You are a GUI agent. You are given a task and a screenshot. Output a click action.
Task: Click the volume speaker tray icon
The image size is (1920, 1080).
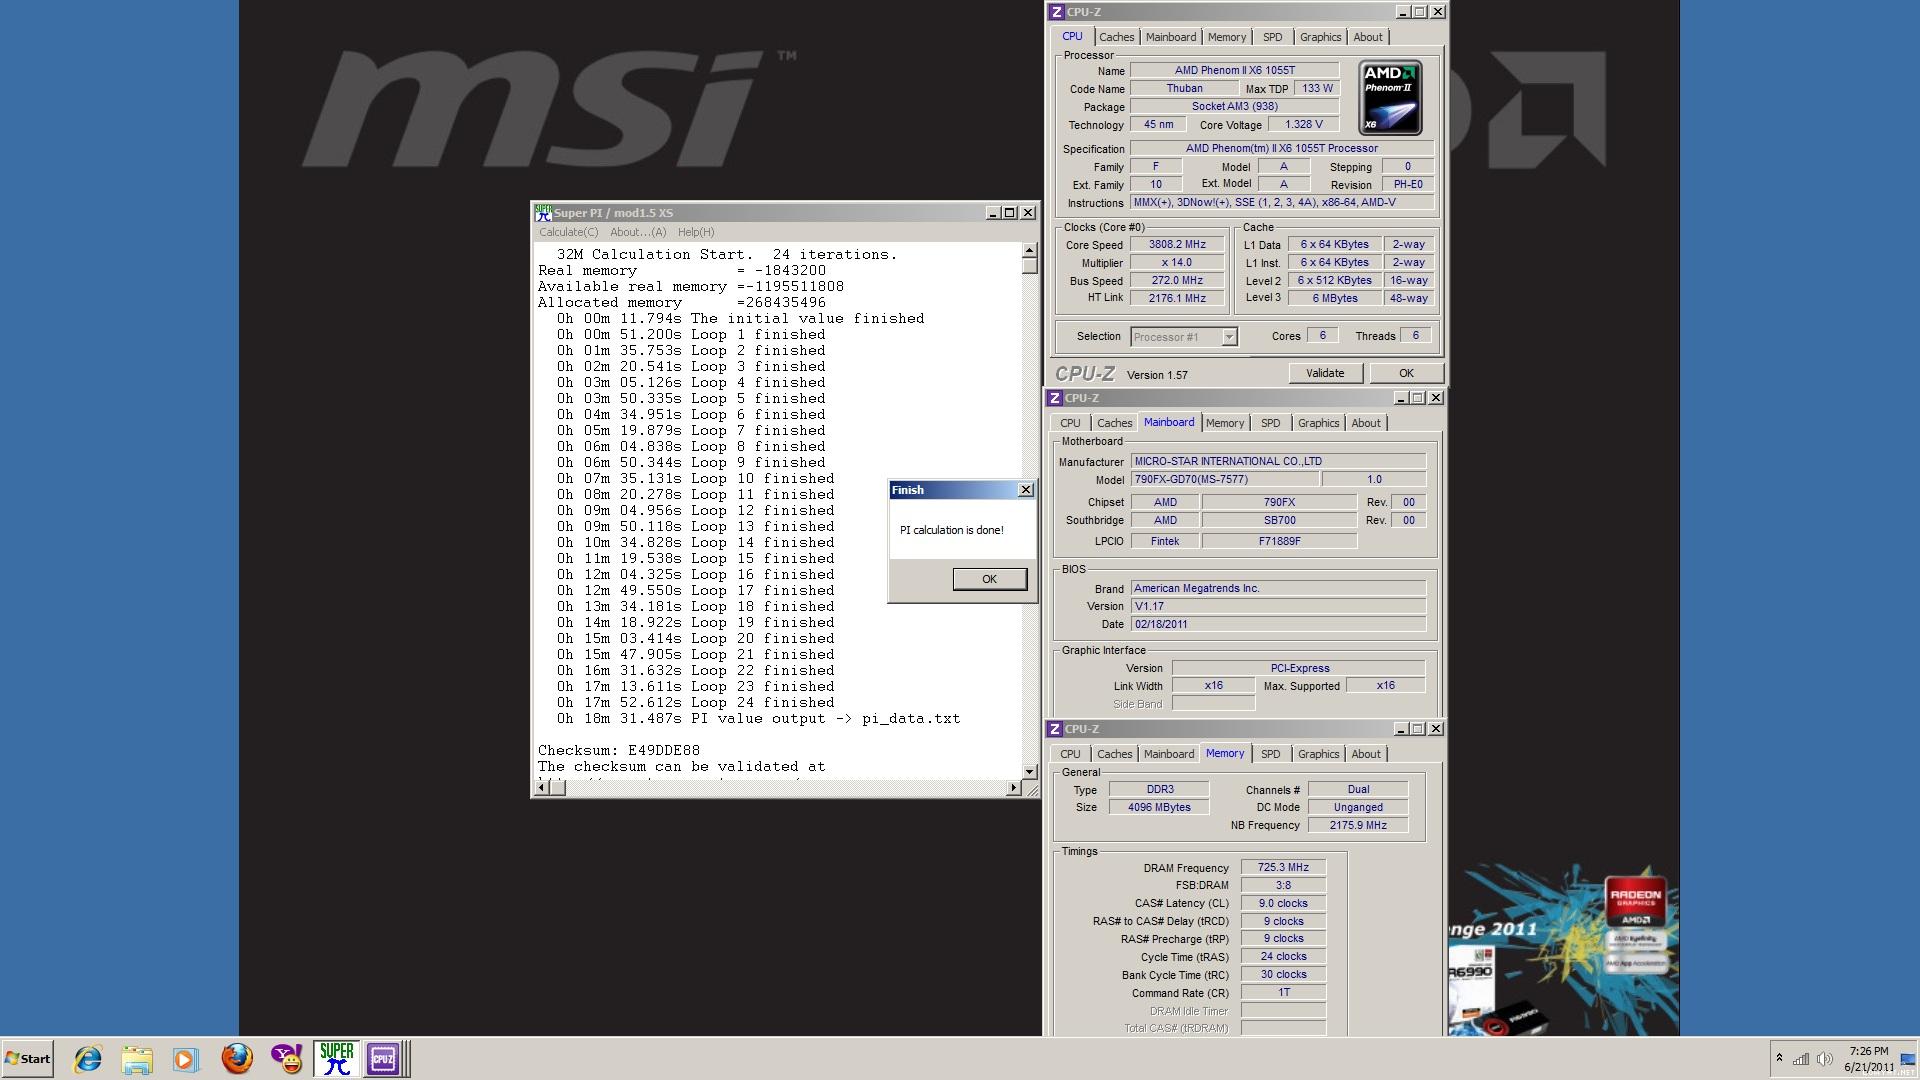click(x=1824, y=1059)
